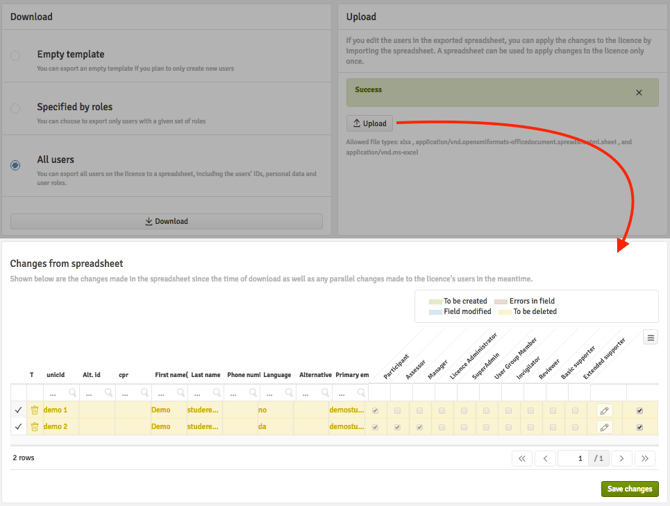Screen dimensions: 670x506
Task: Jump to the last page arrow
Action: 645,458
